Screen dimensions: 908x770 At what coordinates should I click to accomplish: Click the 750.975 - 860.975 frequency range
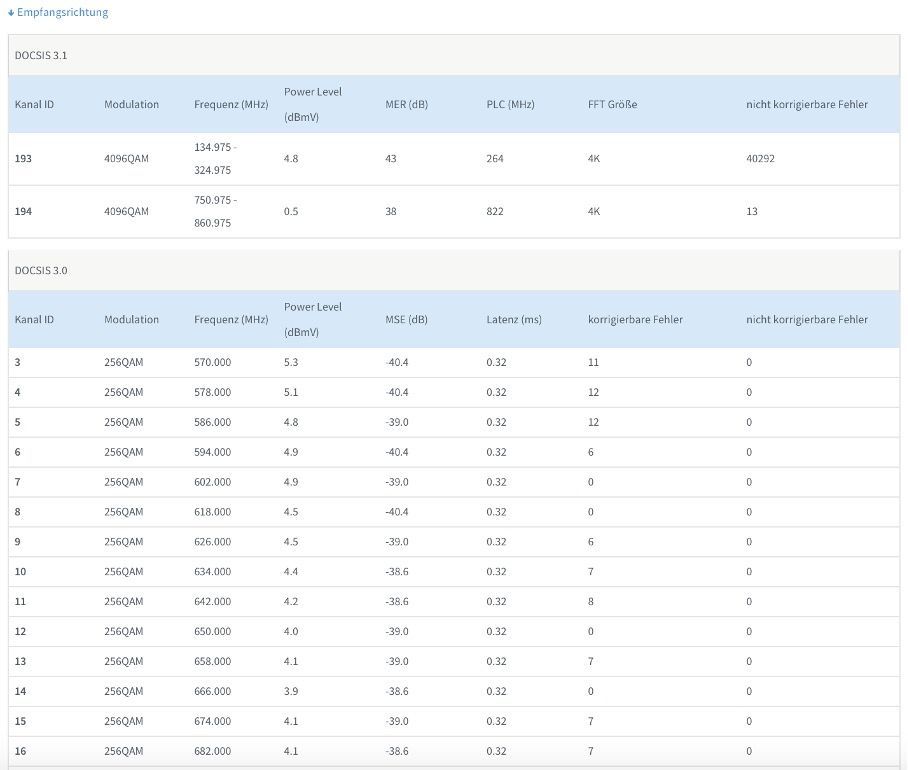(x=213, y=211)
